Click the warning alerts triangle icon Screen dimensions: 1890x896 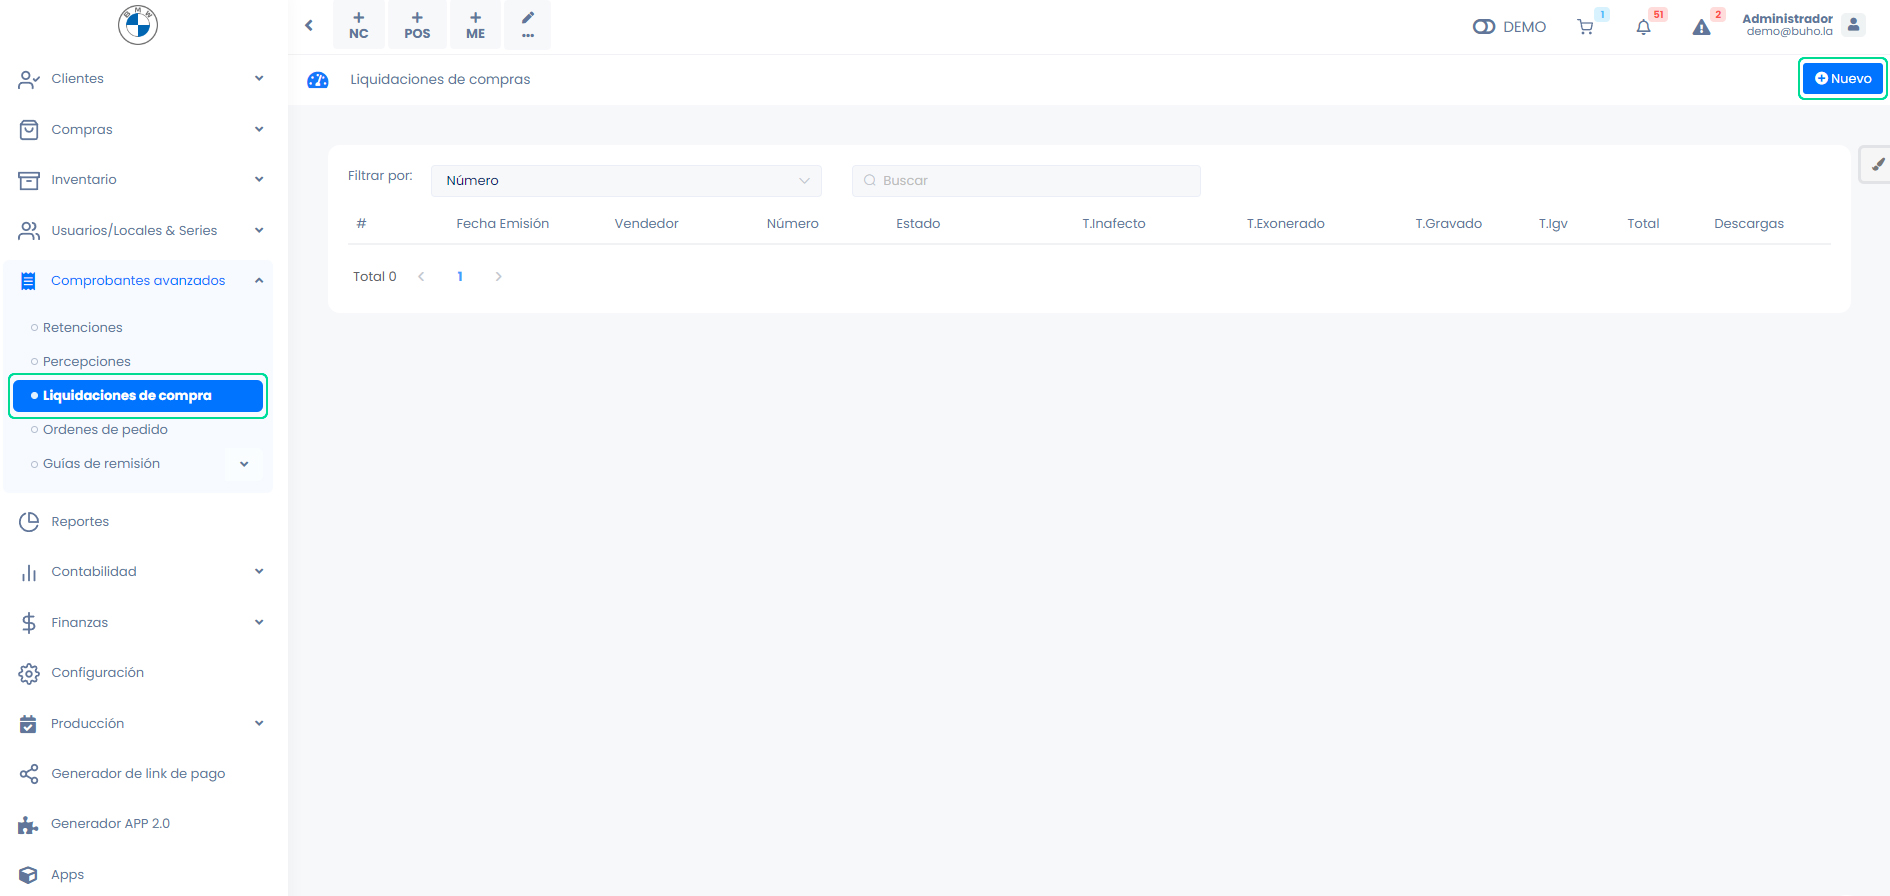point(1701,27)
